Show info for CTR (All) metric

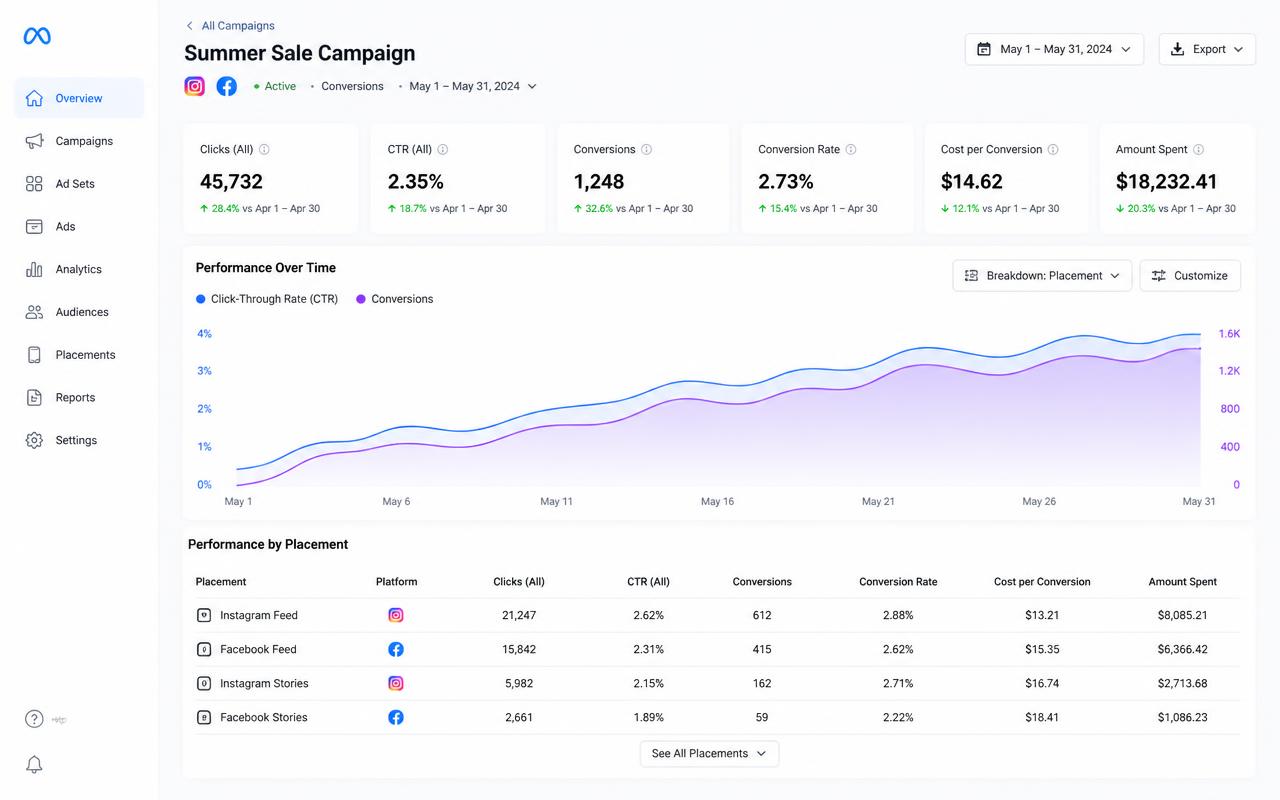[x=443, y=149]
